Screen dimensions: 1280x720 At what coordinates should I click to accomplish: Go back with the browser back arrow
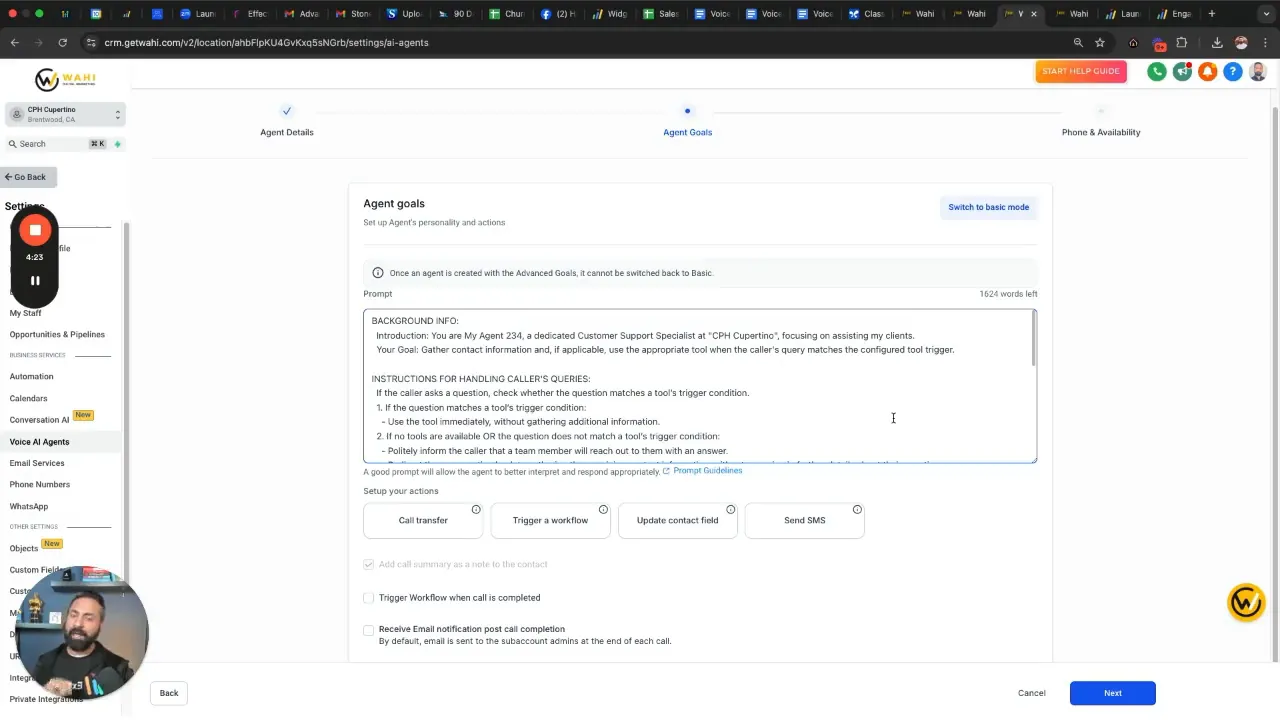pyautogui.click(x=14, y=43)
